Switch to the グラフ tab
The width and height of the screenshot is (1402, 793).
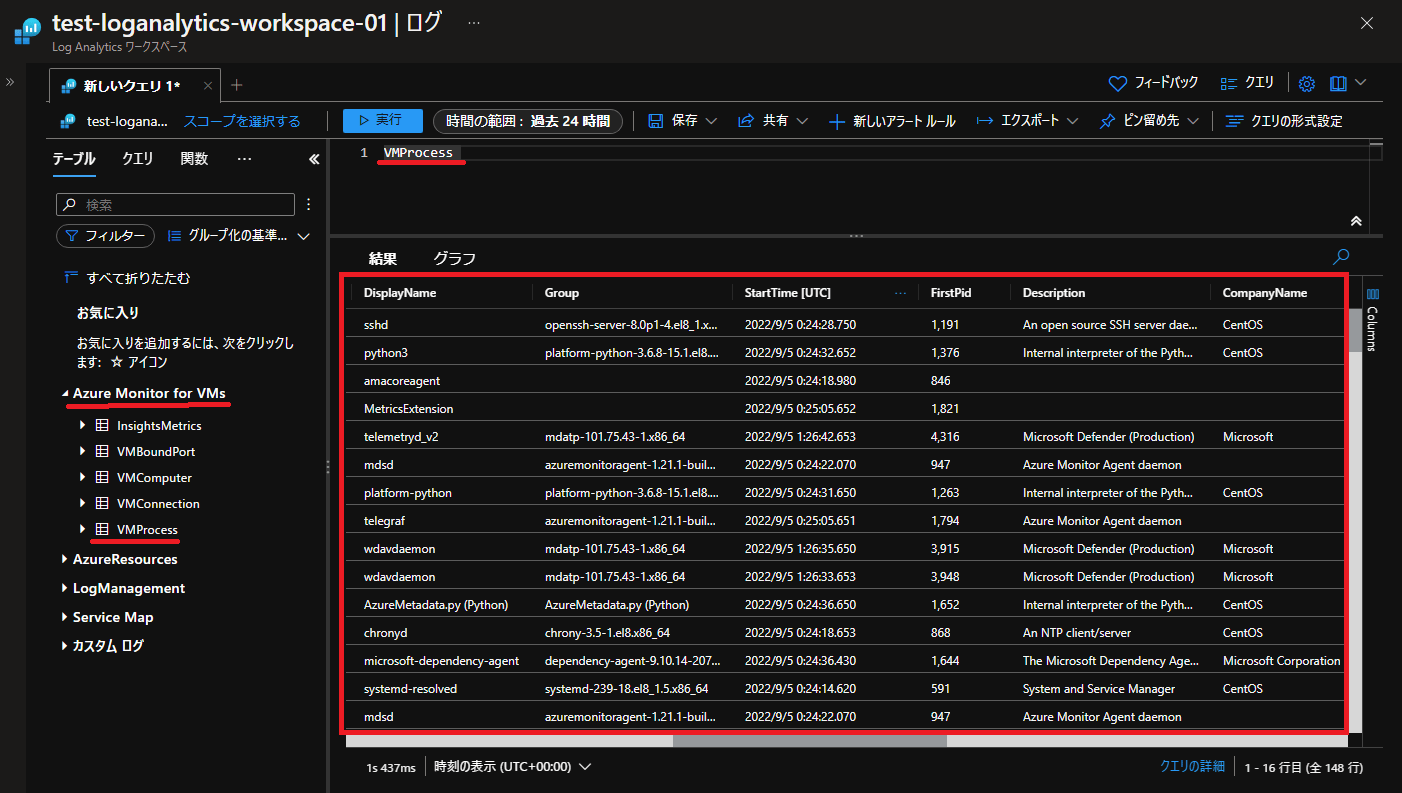[454, 259]
